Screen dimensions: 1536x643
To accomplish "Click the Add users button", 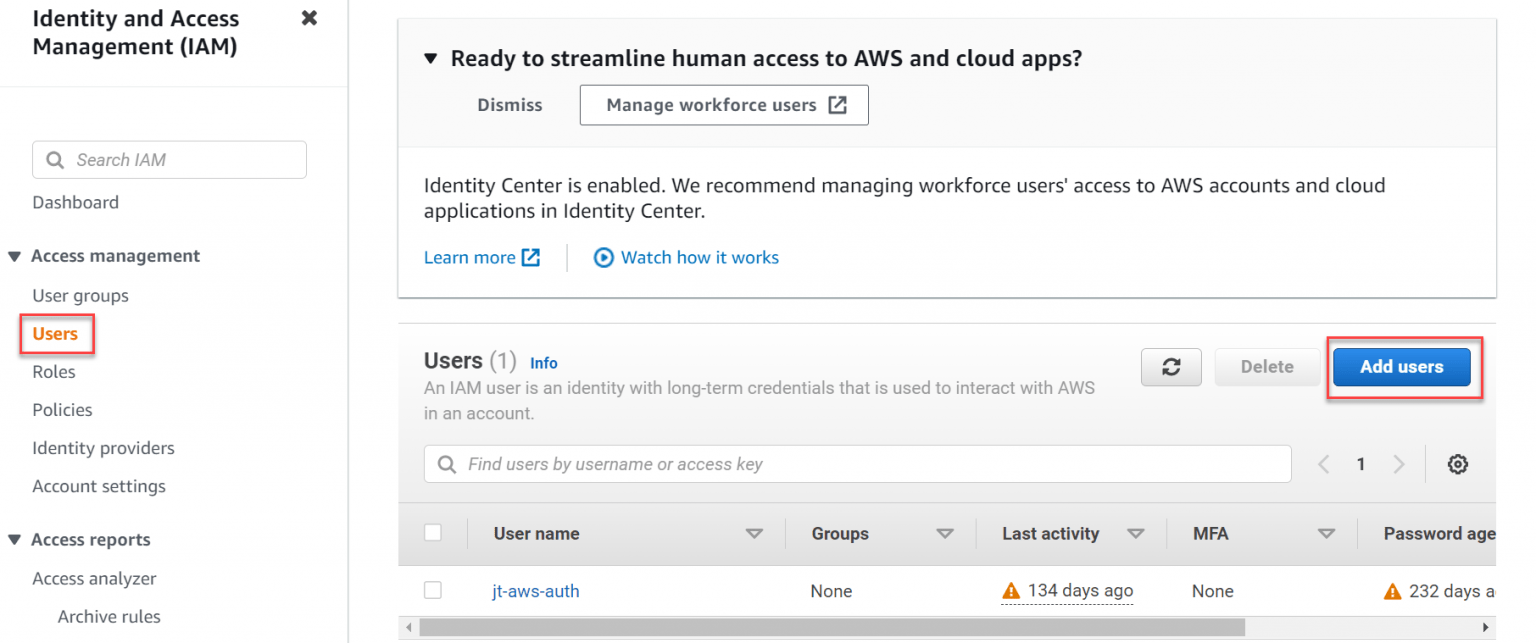I will (1402, 367).
